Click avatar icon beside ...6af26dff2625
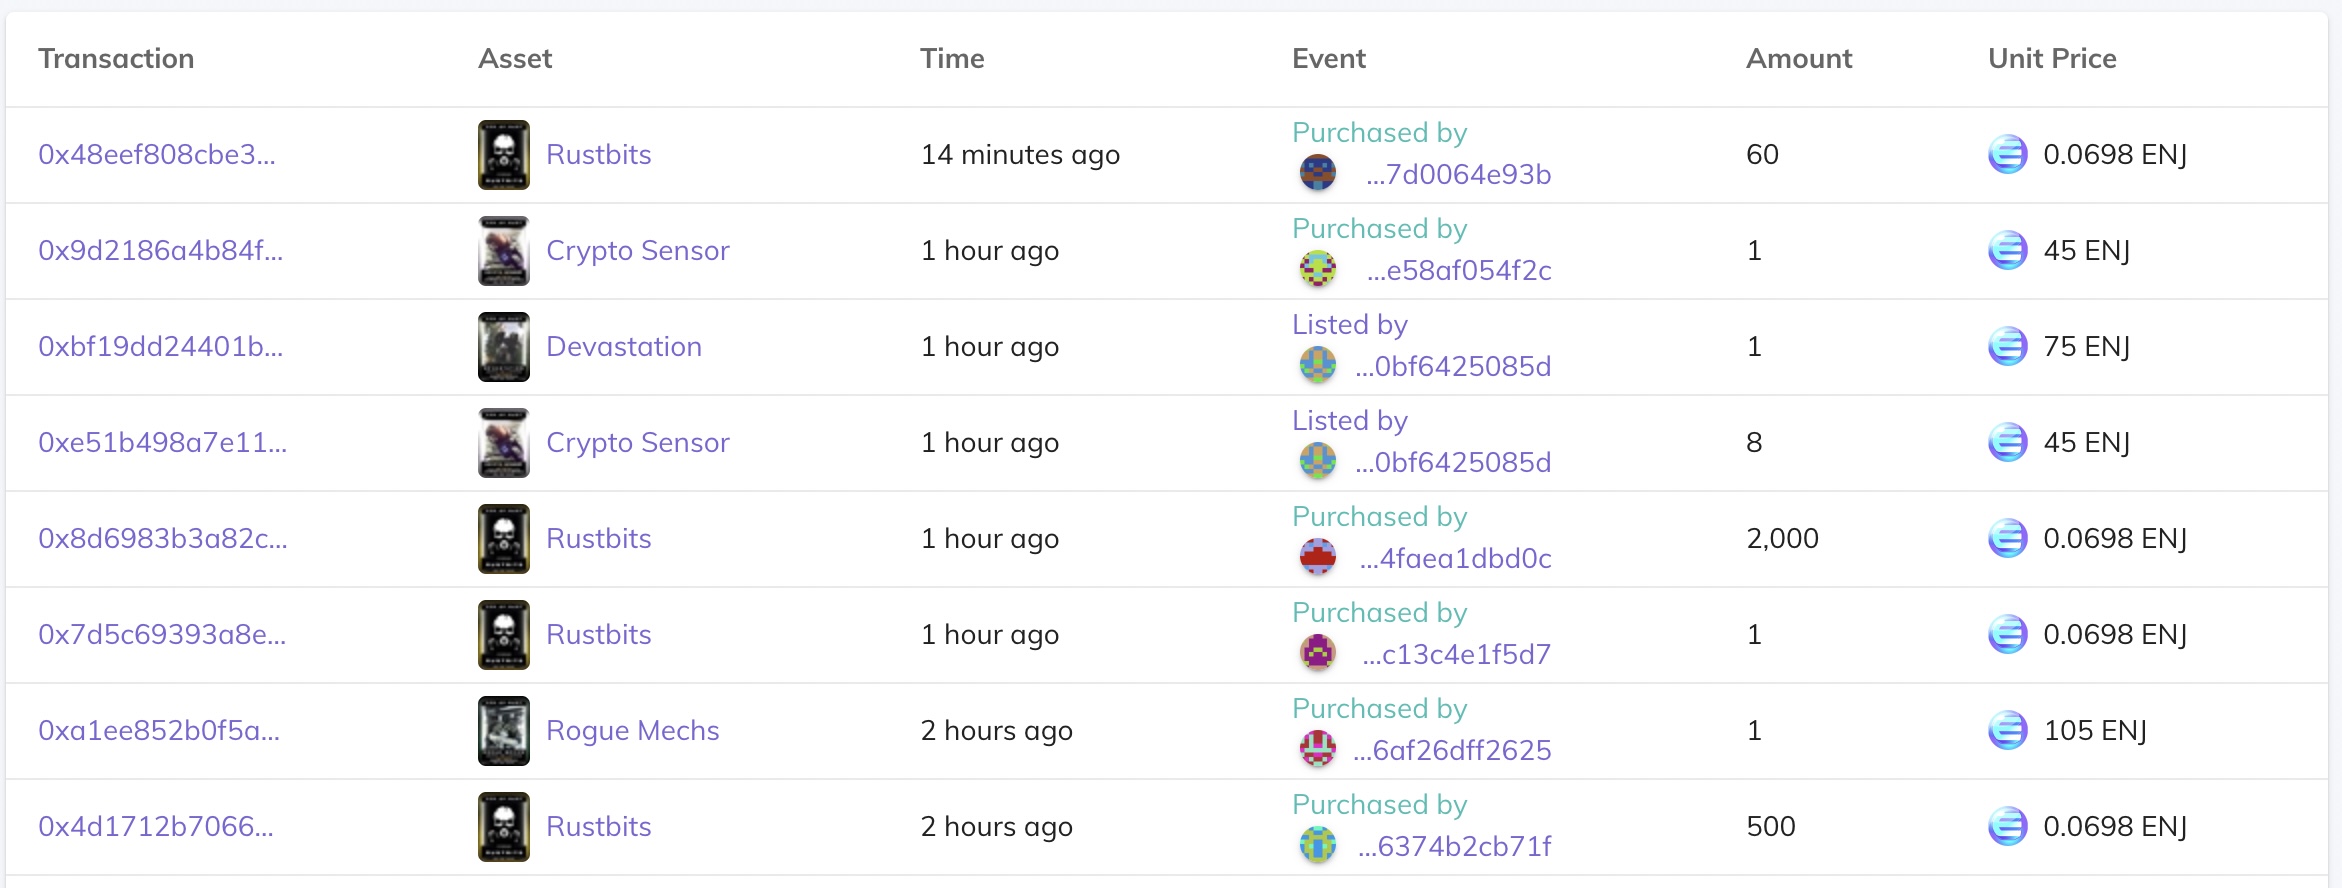Image resolution: width=2342 pixels, height=888 pixels. 1318,749
